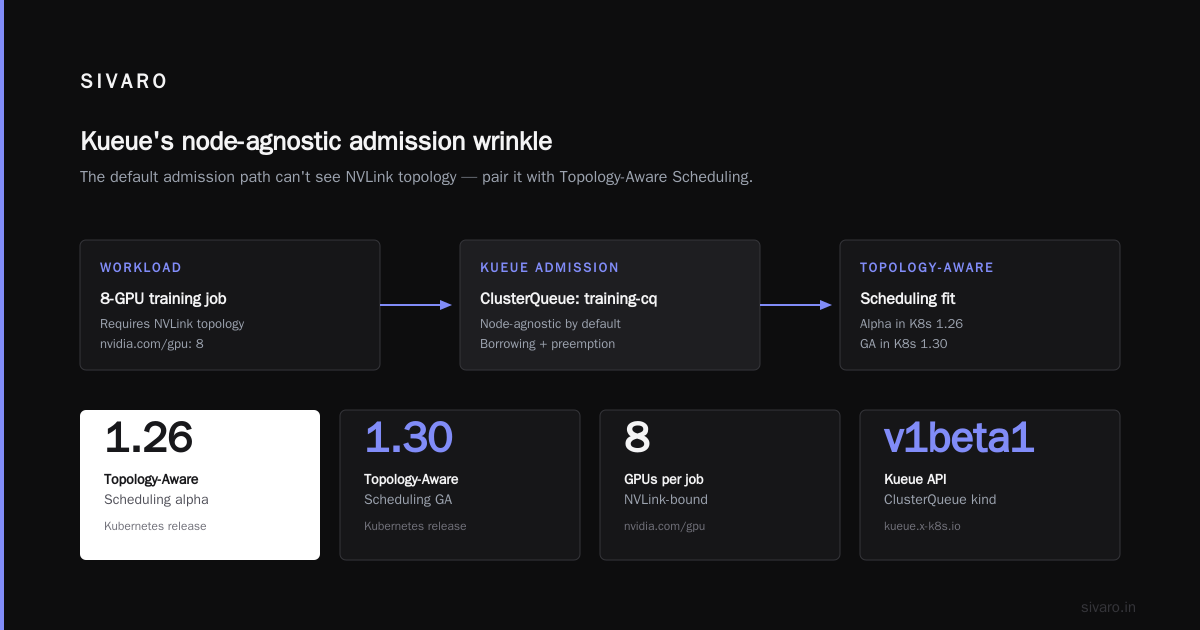Select the large 8 stat number
The width and height of the screenshot is (1200, 630).
[x=637, y=438]
